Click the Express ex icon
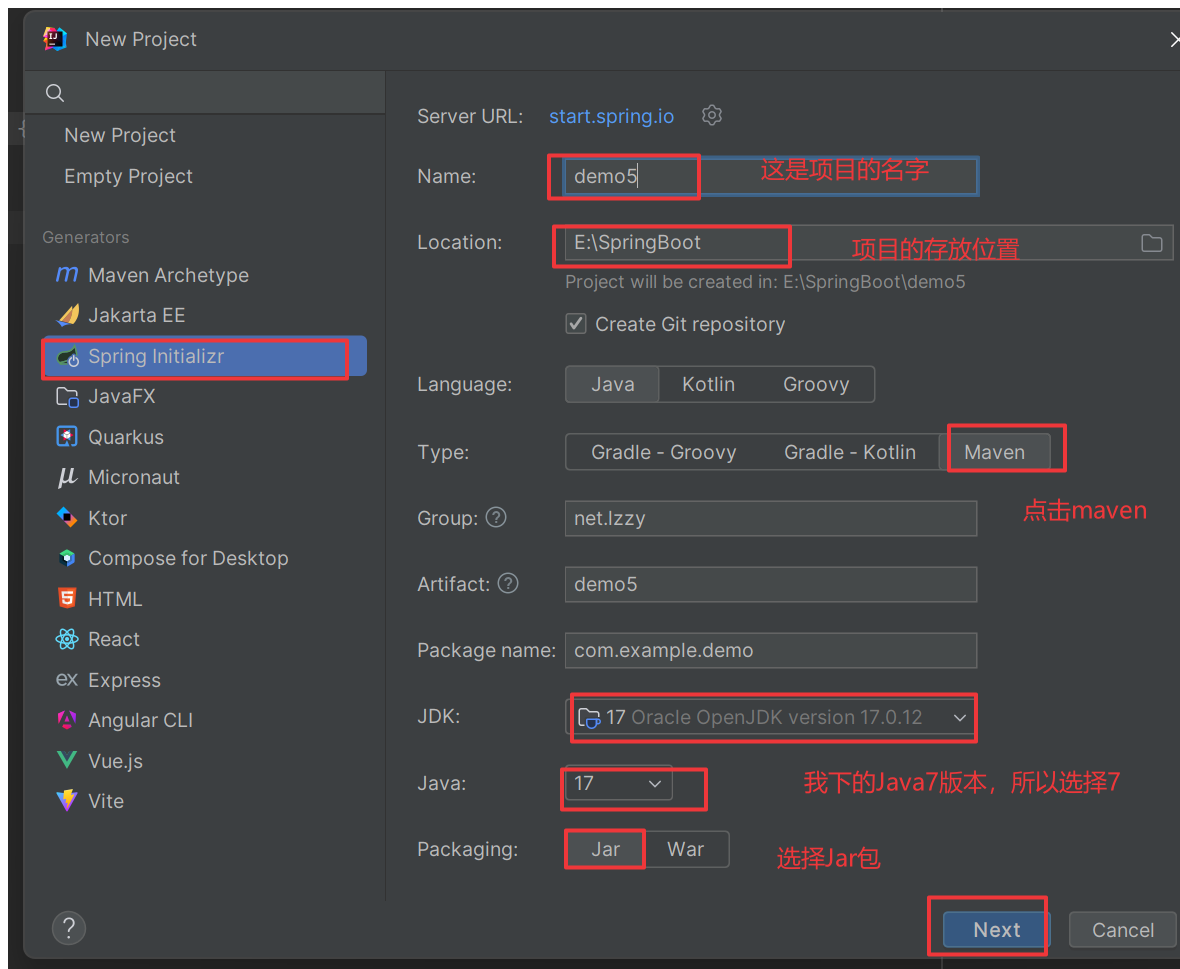 click(x=67, y=679)
